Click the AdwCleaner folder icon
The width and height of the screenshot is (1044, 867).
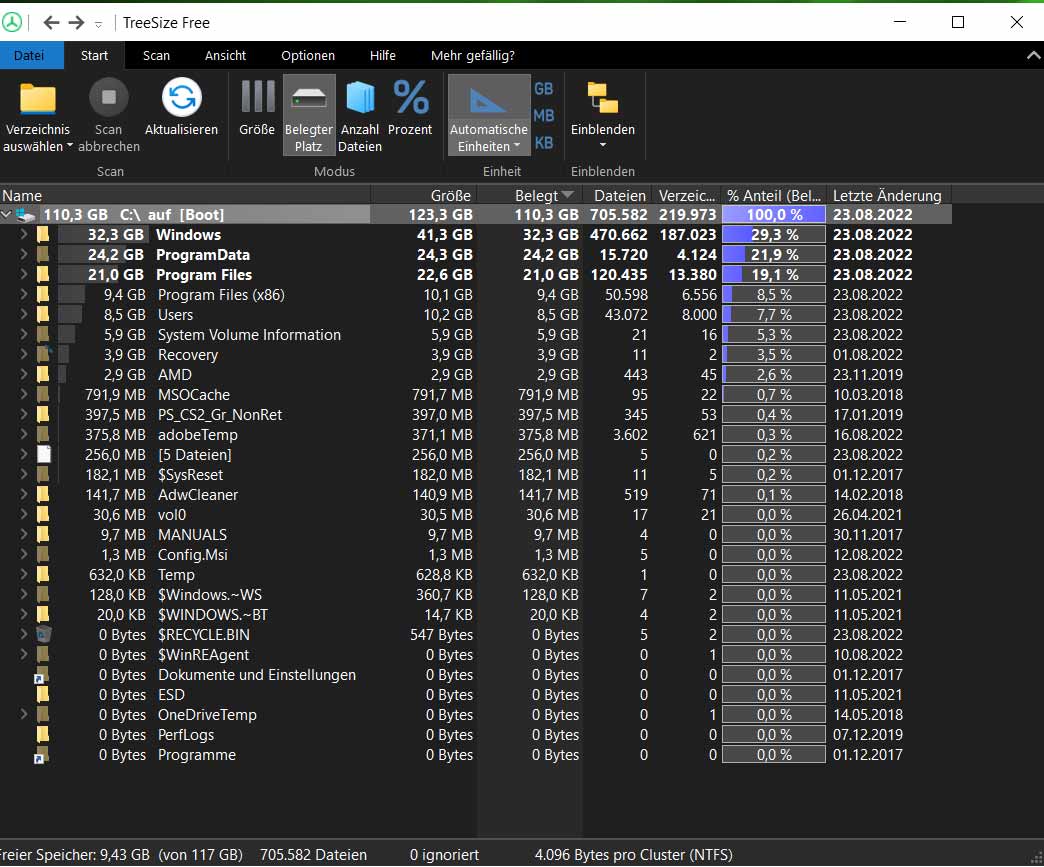click(43, 494)
